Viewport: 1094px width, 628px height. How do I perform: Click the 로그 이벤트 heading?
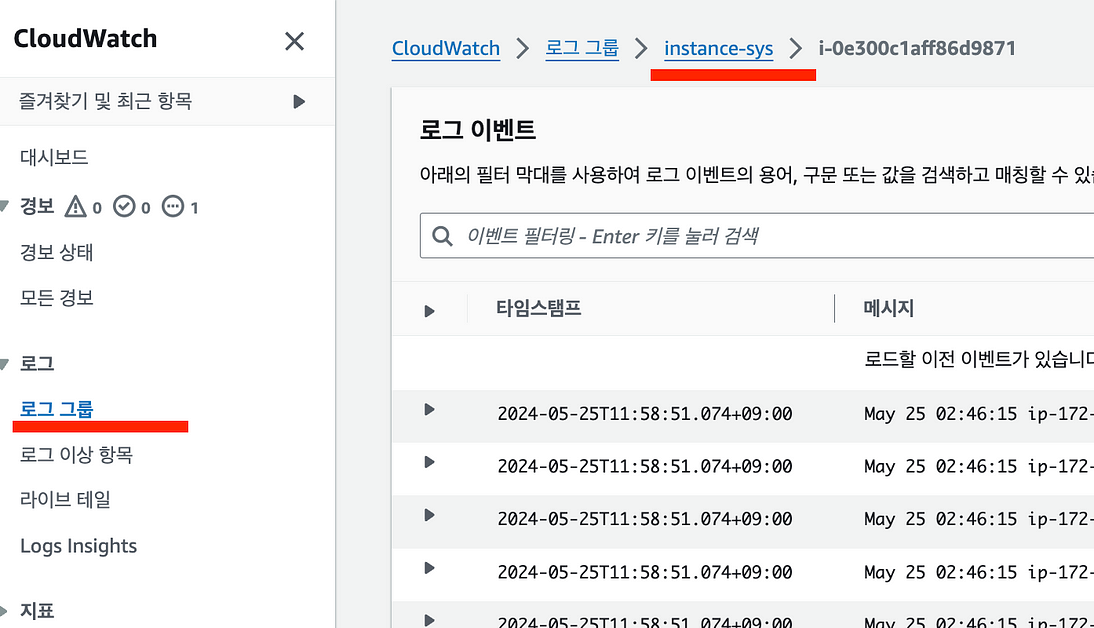click(x=478, y=130)
